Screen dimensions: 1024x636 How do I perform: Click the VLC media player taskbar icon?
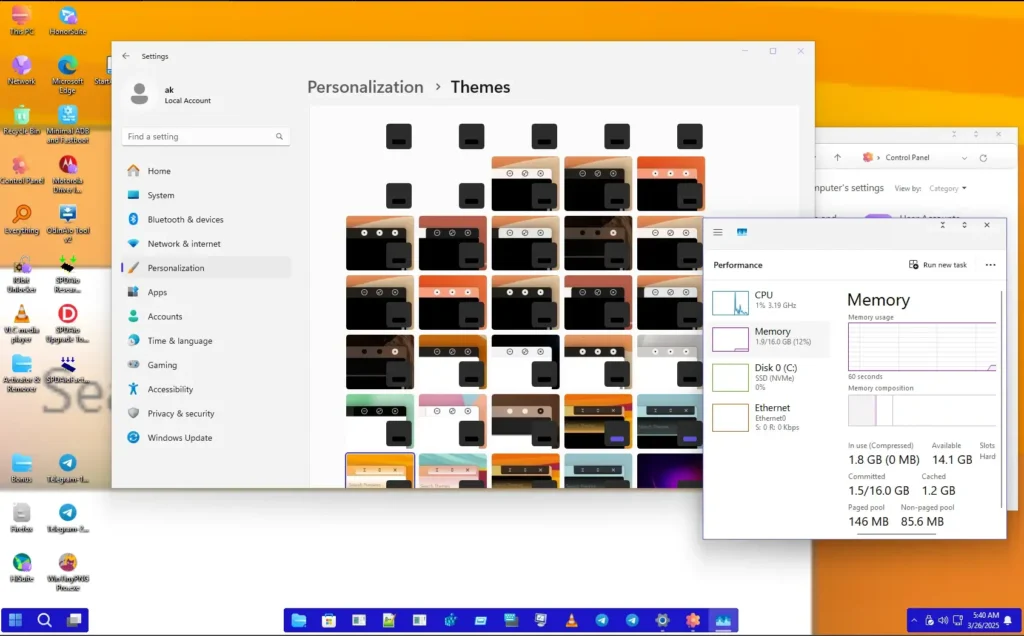571,621
